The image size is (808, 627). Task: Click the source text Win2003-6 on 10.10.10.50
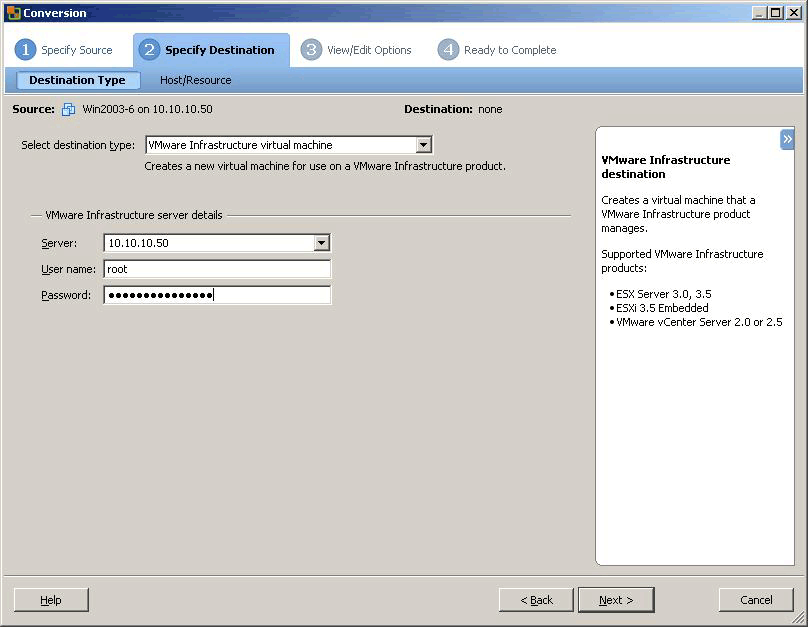(x=147, y=109)
